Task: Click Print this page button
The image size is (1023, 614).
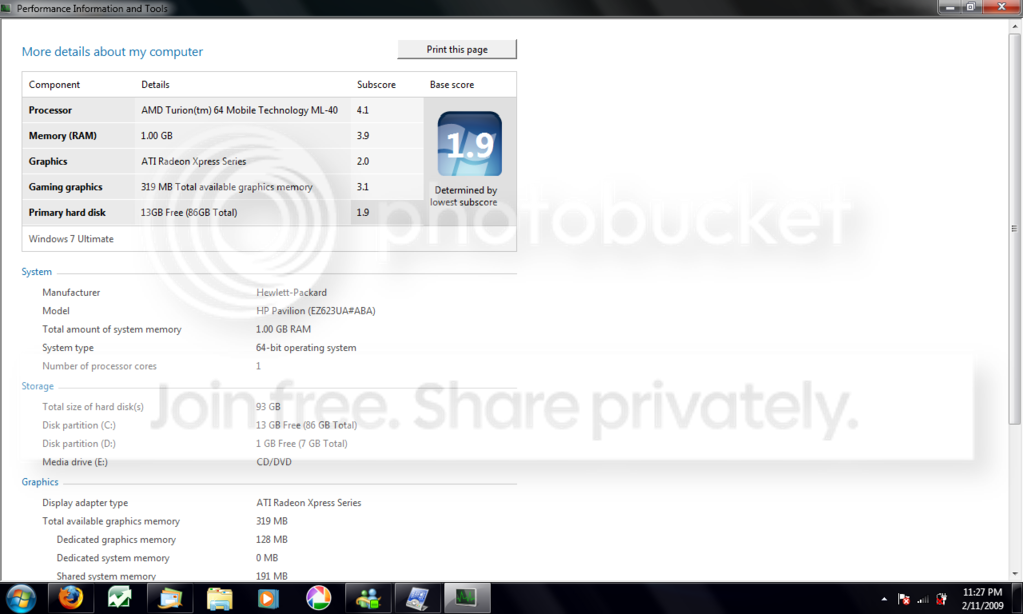Action: [457, 50]
